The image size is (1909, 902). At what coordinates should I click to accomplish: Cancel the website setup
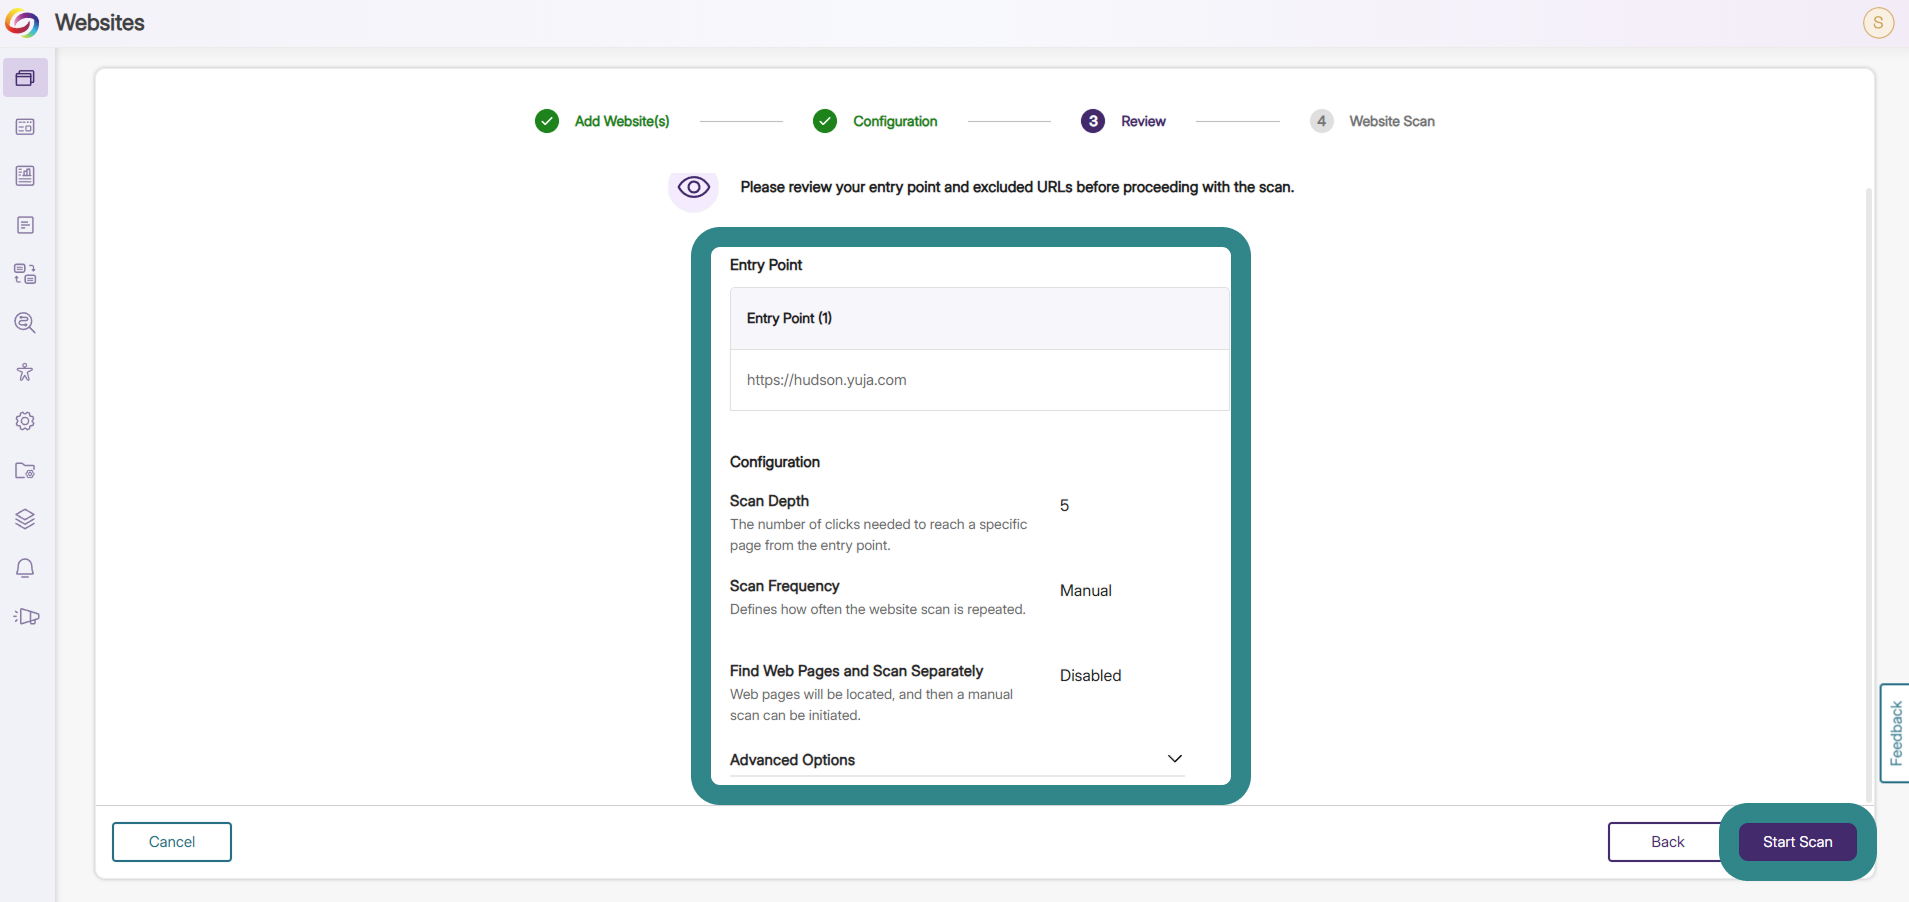[x=172, y=842]
